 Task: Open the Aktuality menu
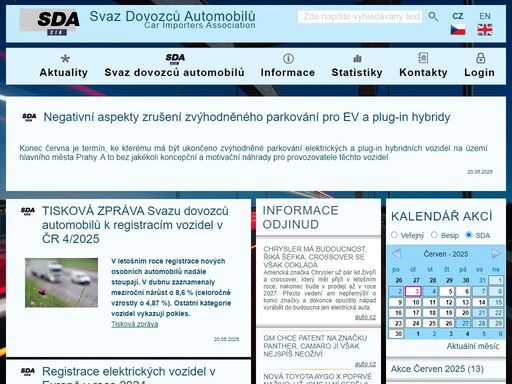(64, 72)
